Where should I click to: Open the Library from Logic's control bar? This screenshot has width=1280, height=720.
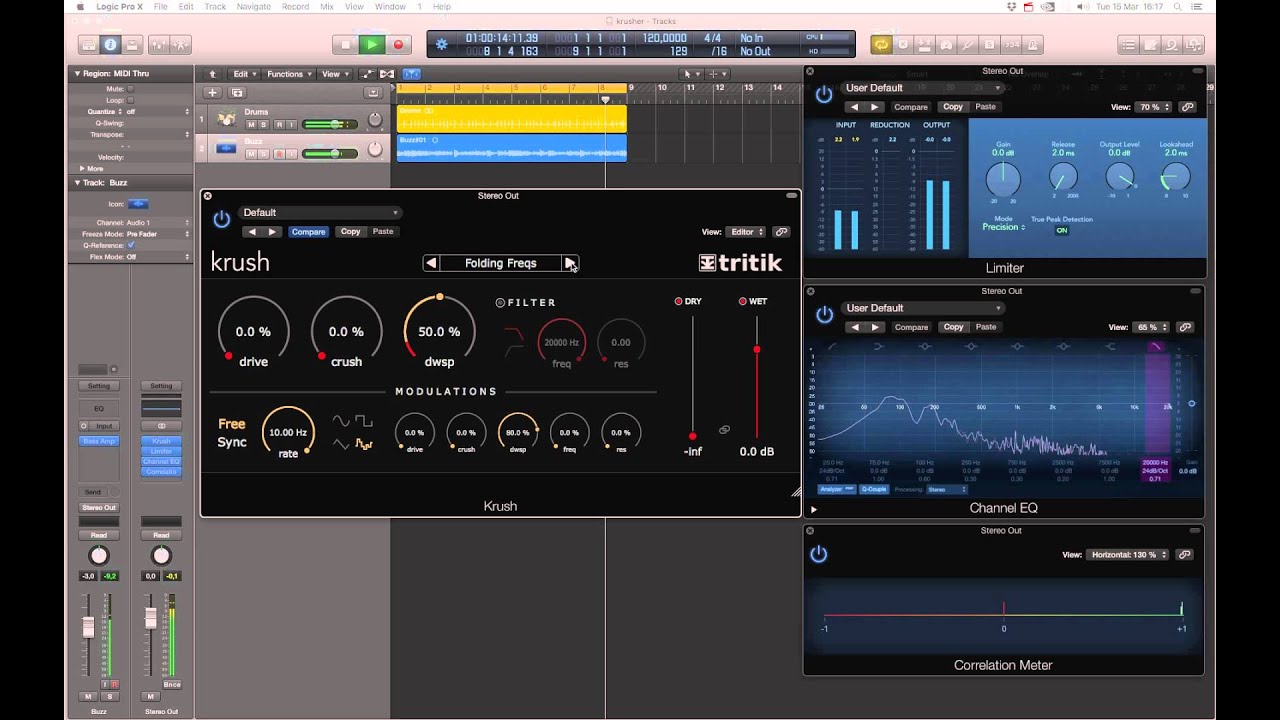click(x=89, y=45)
